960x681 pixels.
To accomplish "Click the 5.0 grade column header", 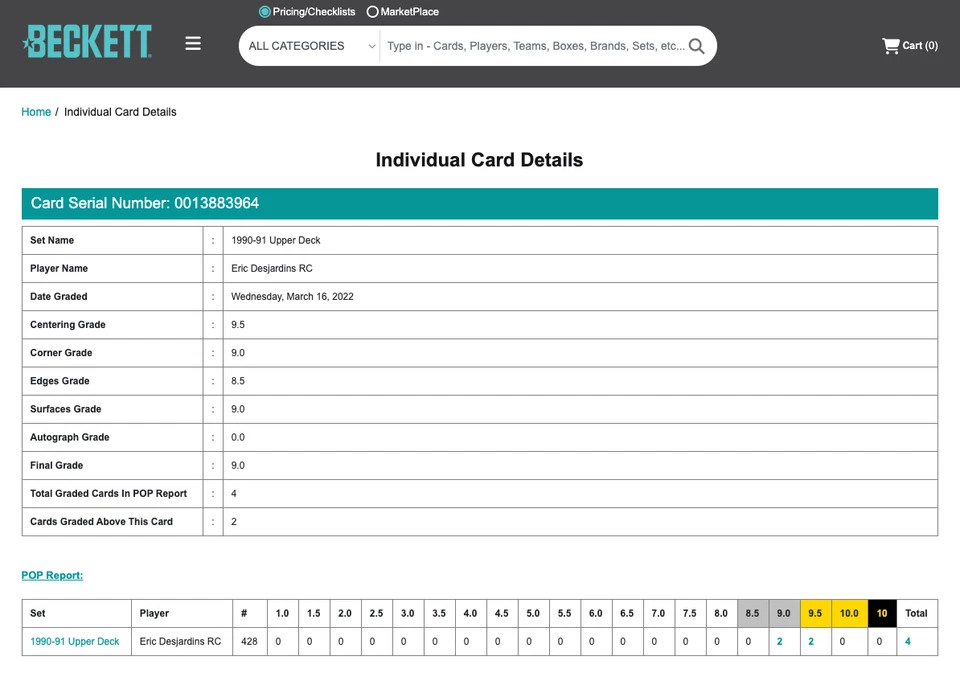I will [x=533, y=613].
